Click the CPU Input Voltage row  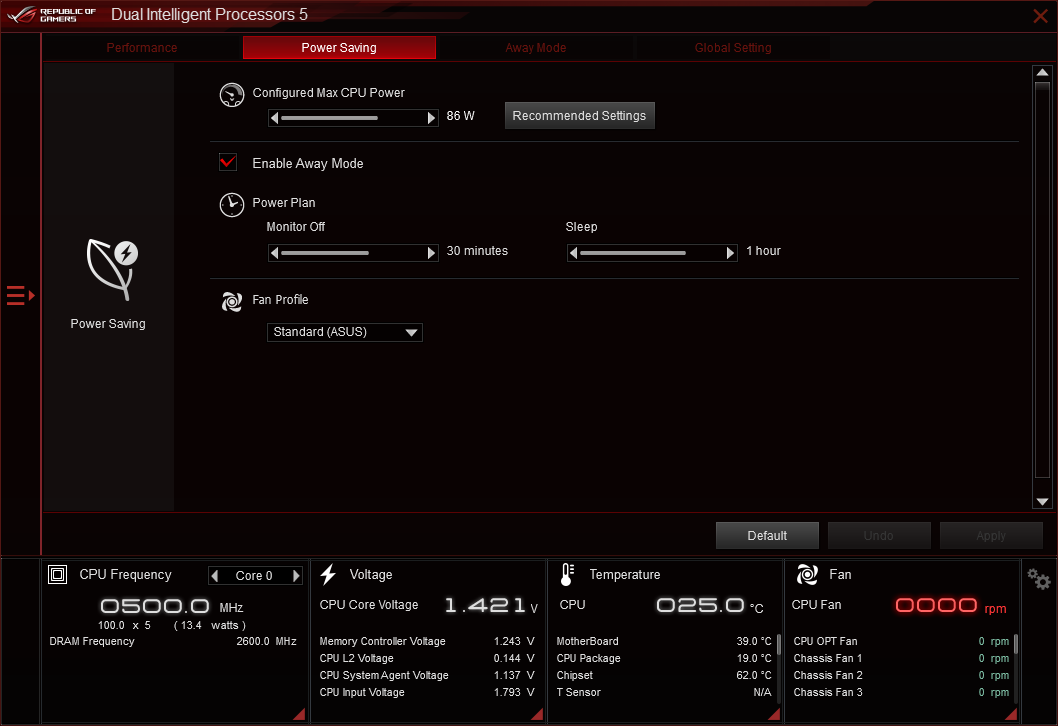pyautogui.click(x=427, y=692)
